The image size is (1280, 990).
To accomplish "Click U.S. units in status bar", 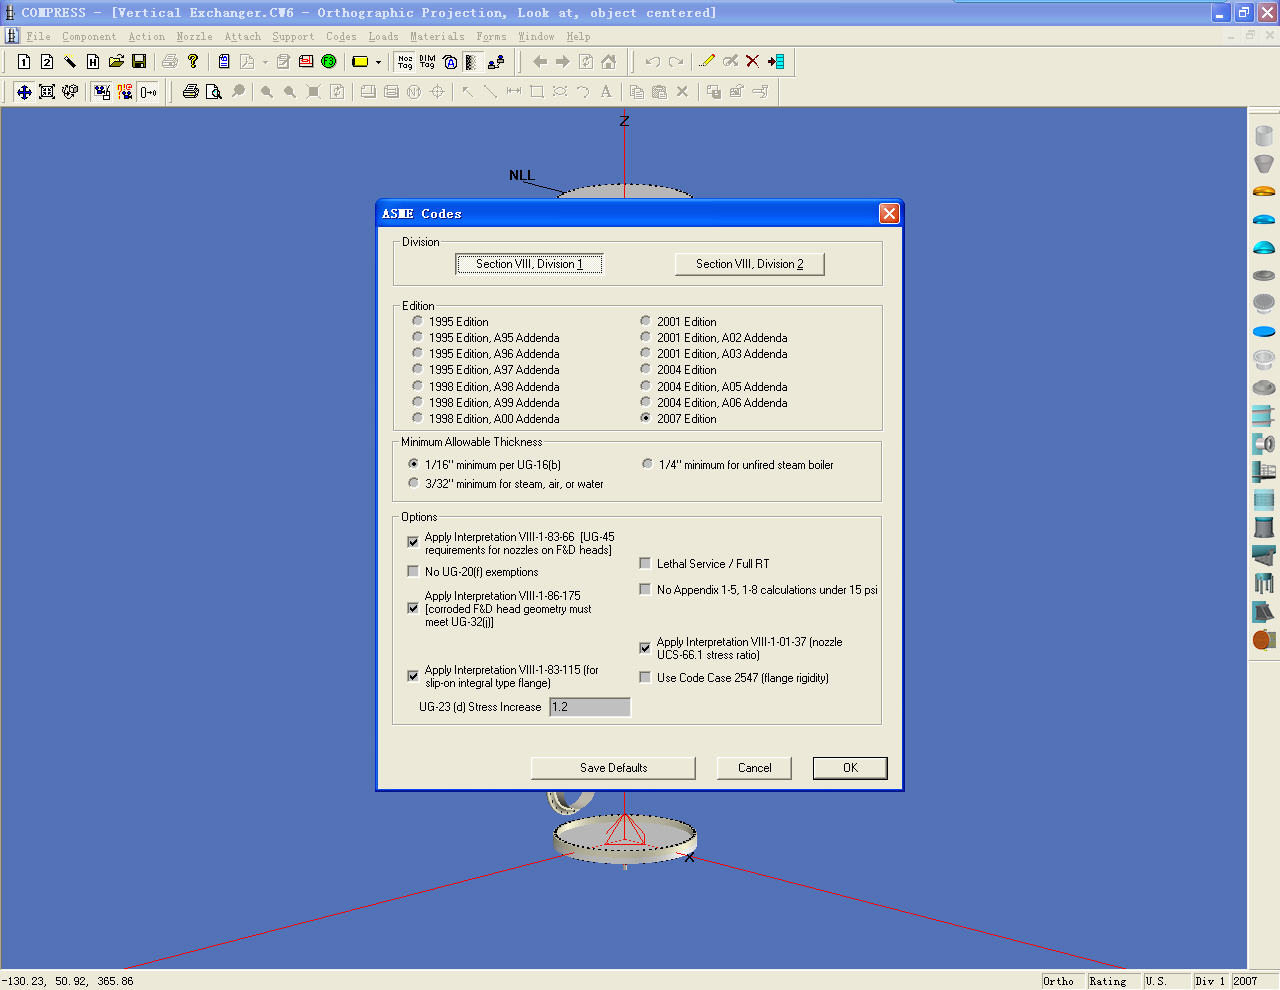I will coord(1167,981).
